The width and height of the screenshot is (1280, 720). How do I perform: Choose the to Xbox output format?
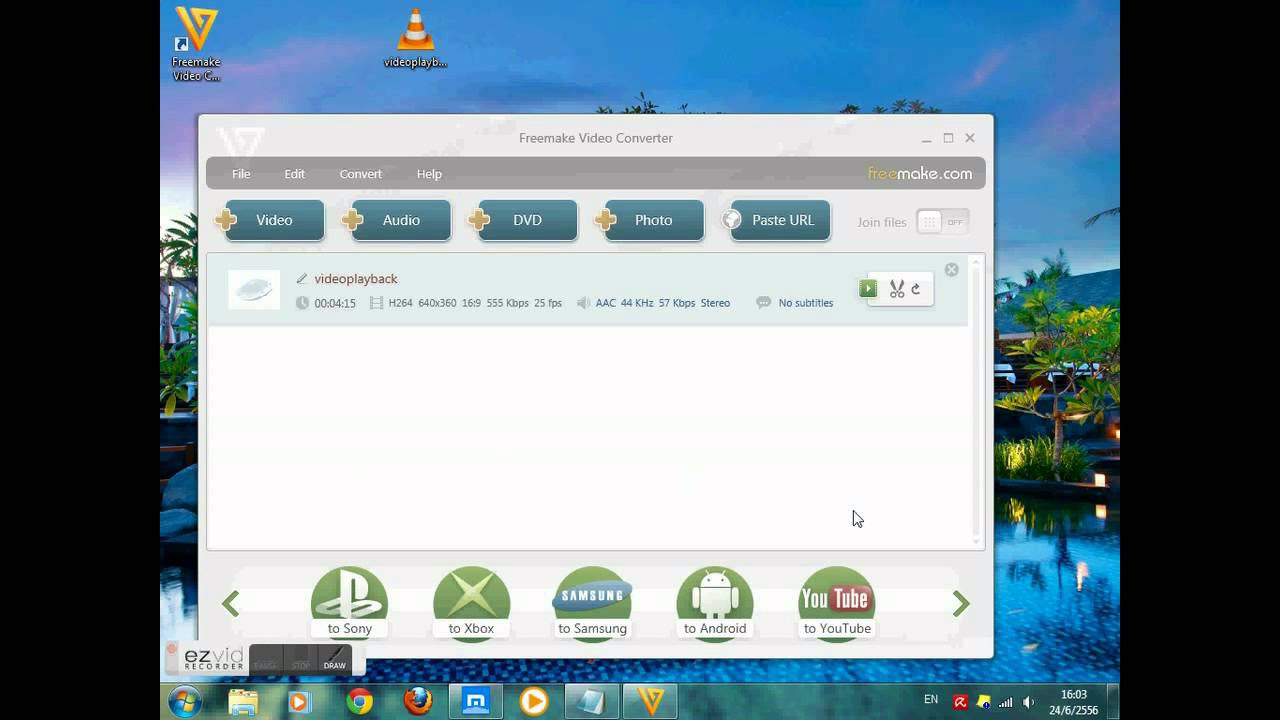coord(471,603)
